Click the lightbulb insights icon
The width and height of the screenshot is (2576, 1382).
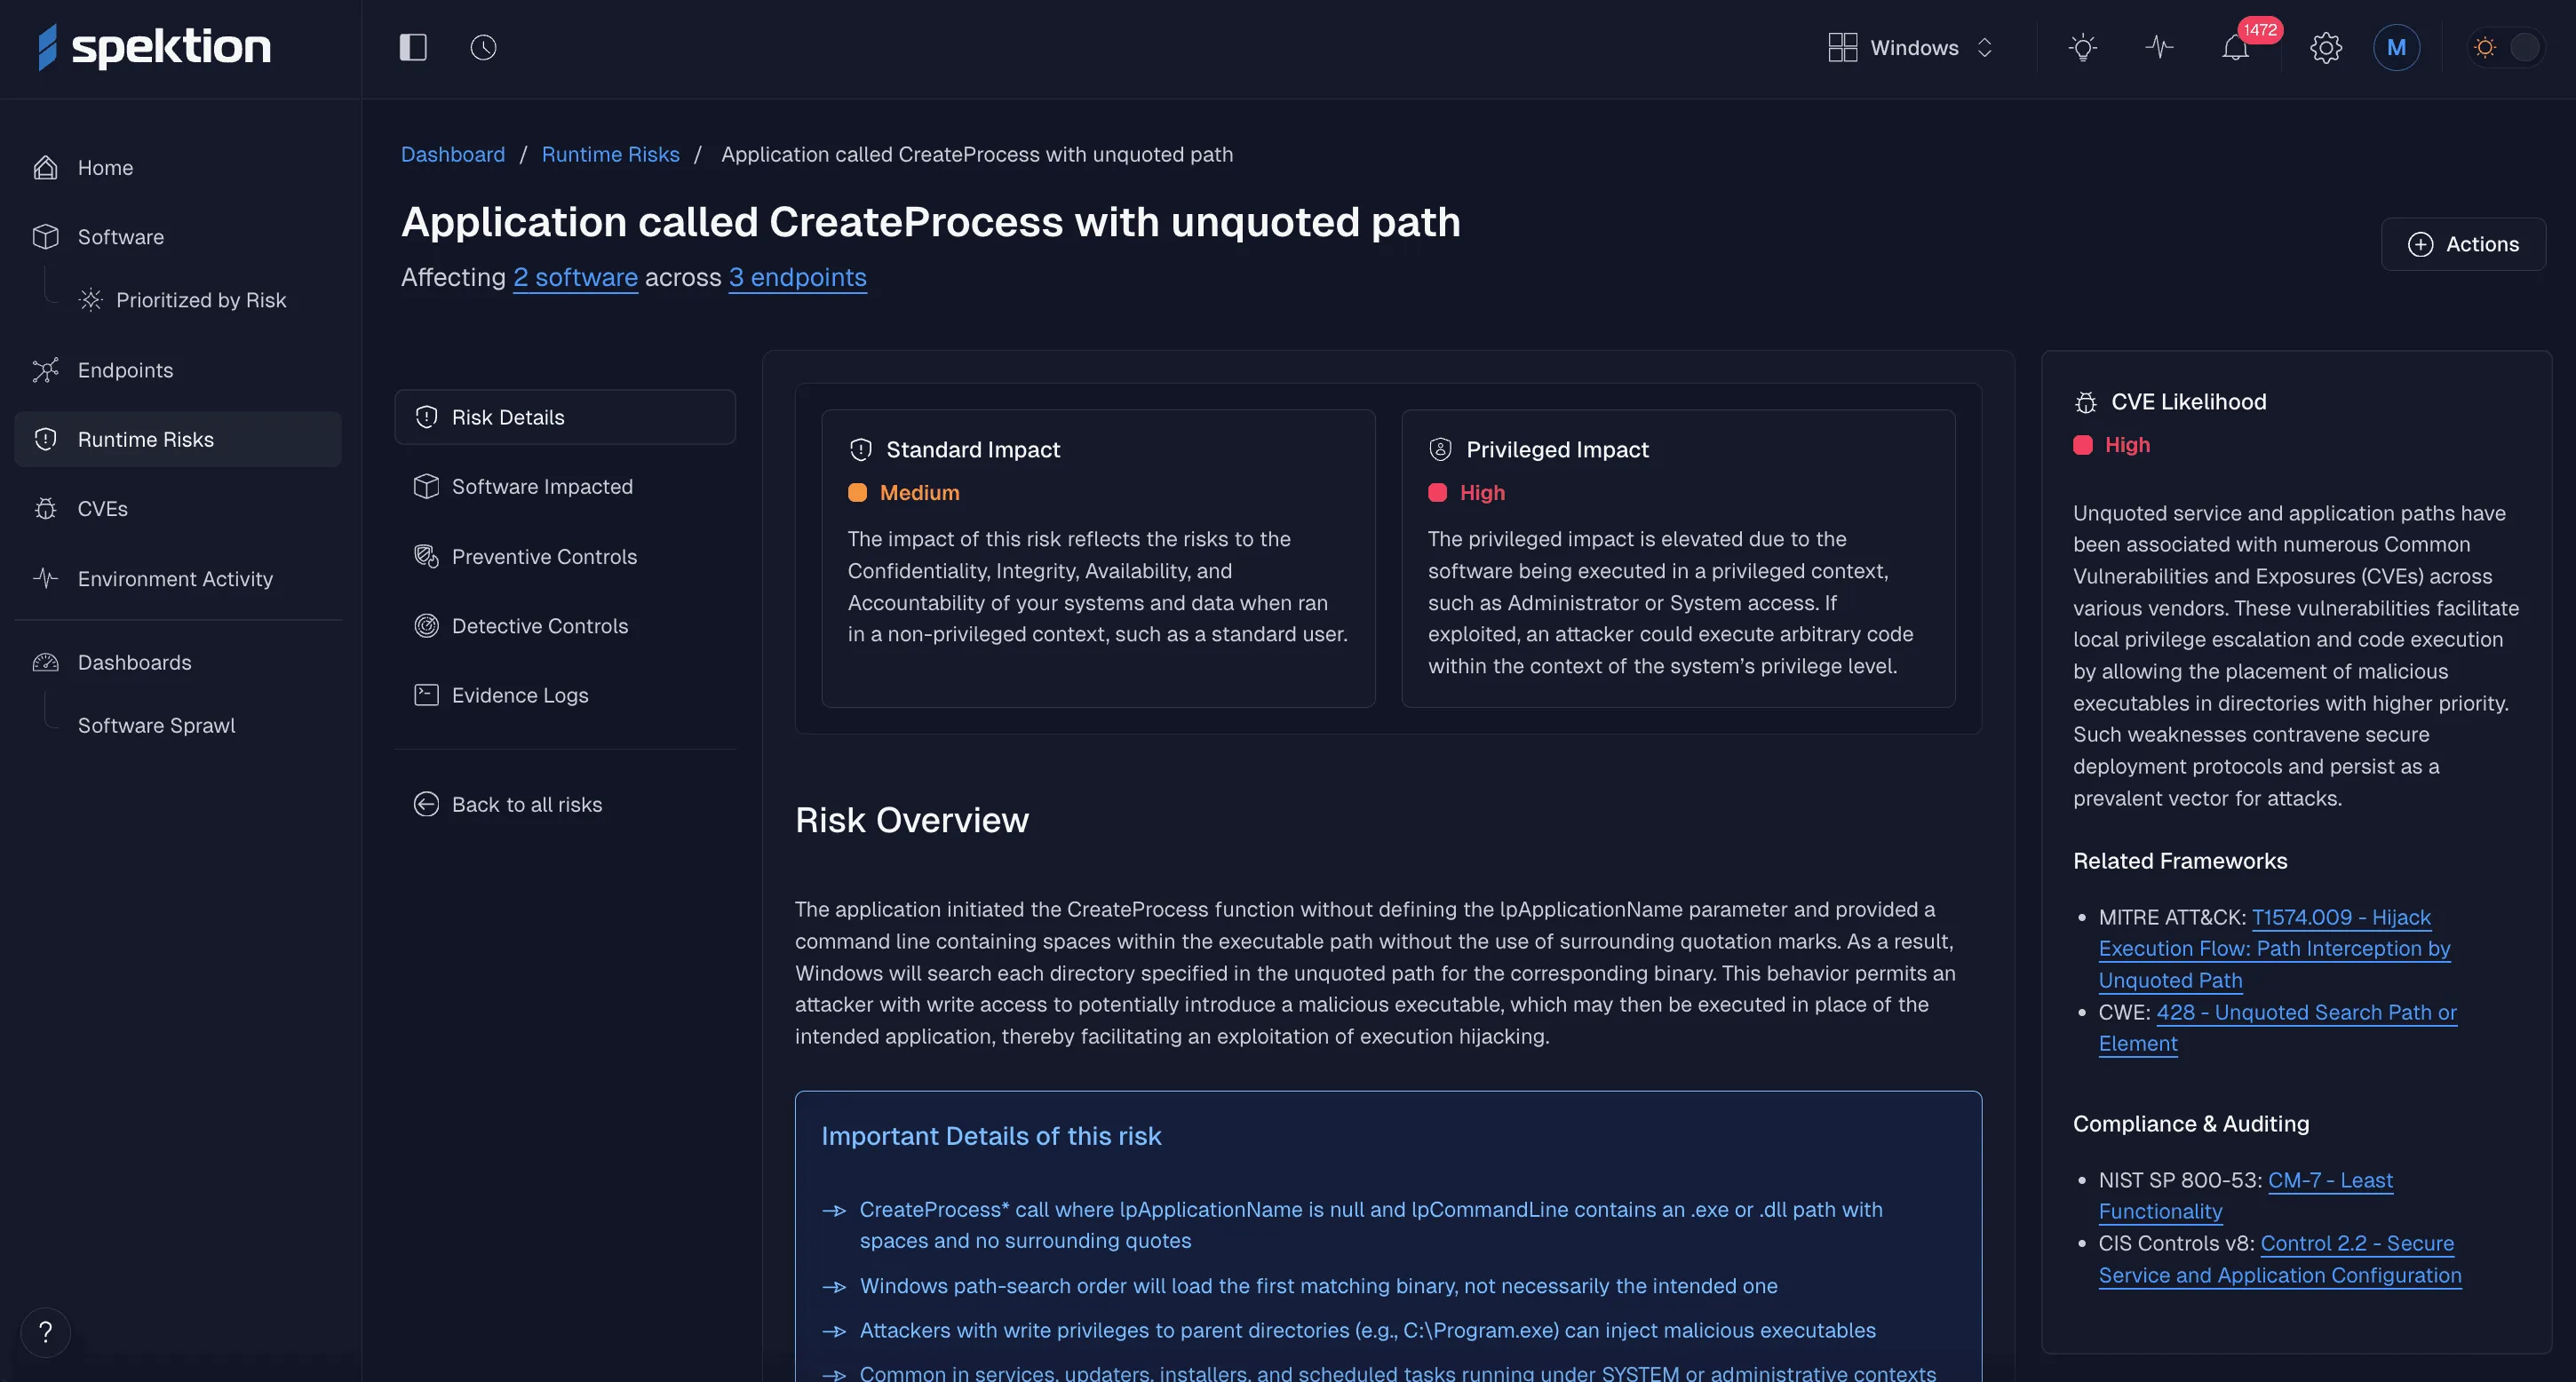tap(2082, 47)
